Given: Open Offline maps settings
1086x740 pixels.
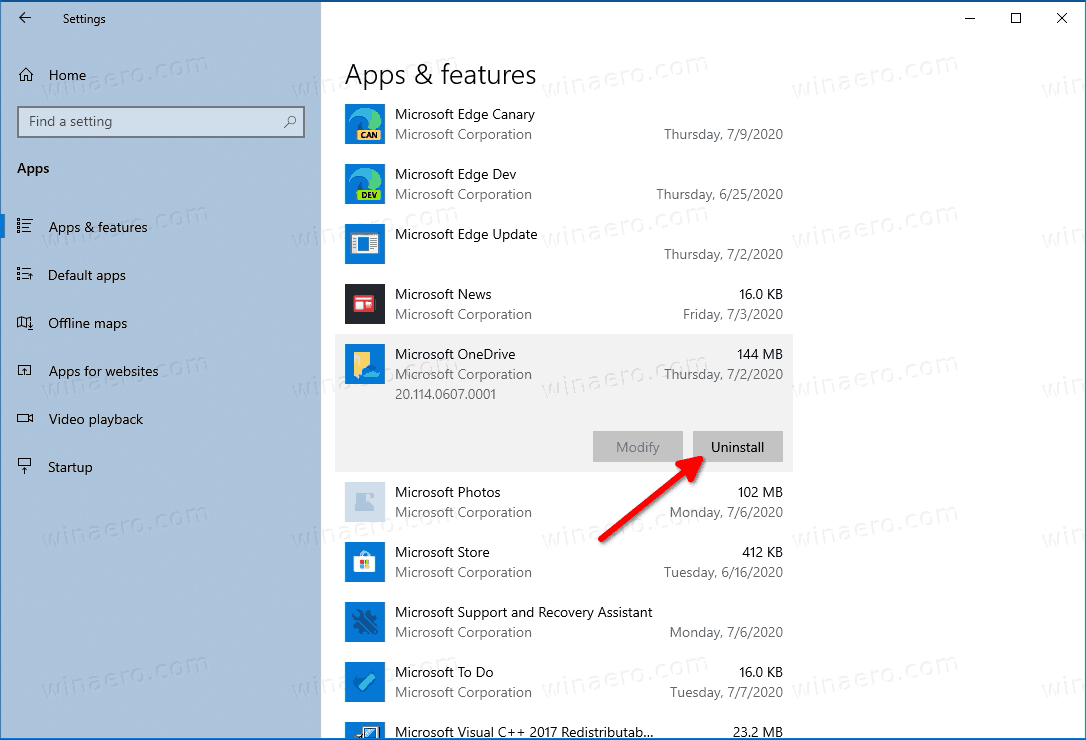Looking at the screenshot, I should coord(87,323).
